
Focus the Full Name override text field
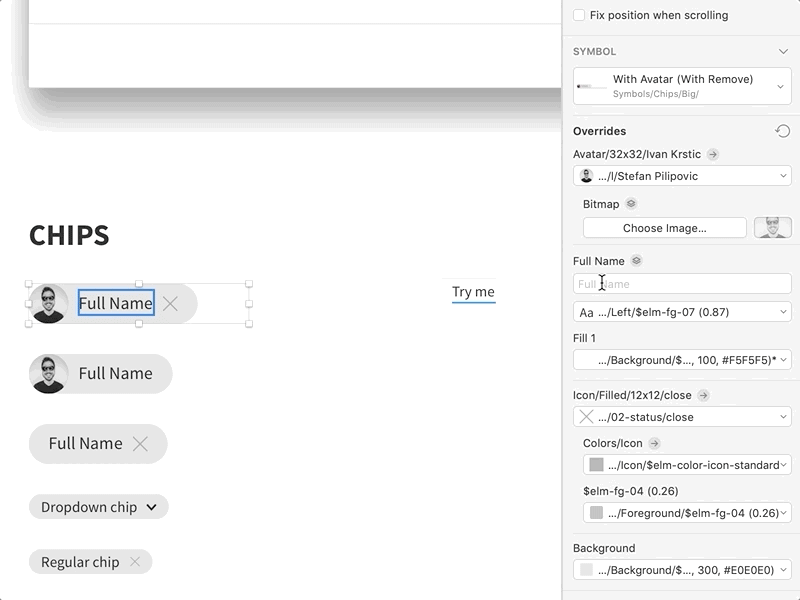pos(682,284)
